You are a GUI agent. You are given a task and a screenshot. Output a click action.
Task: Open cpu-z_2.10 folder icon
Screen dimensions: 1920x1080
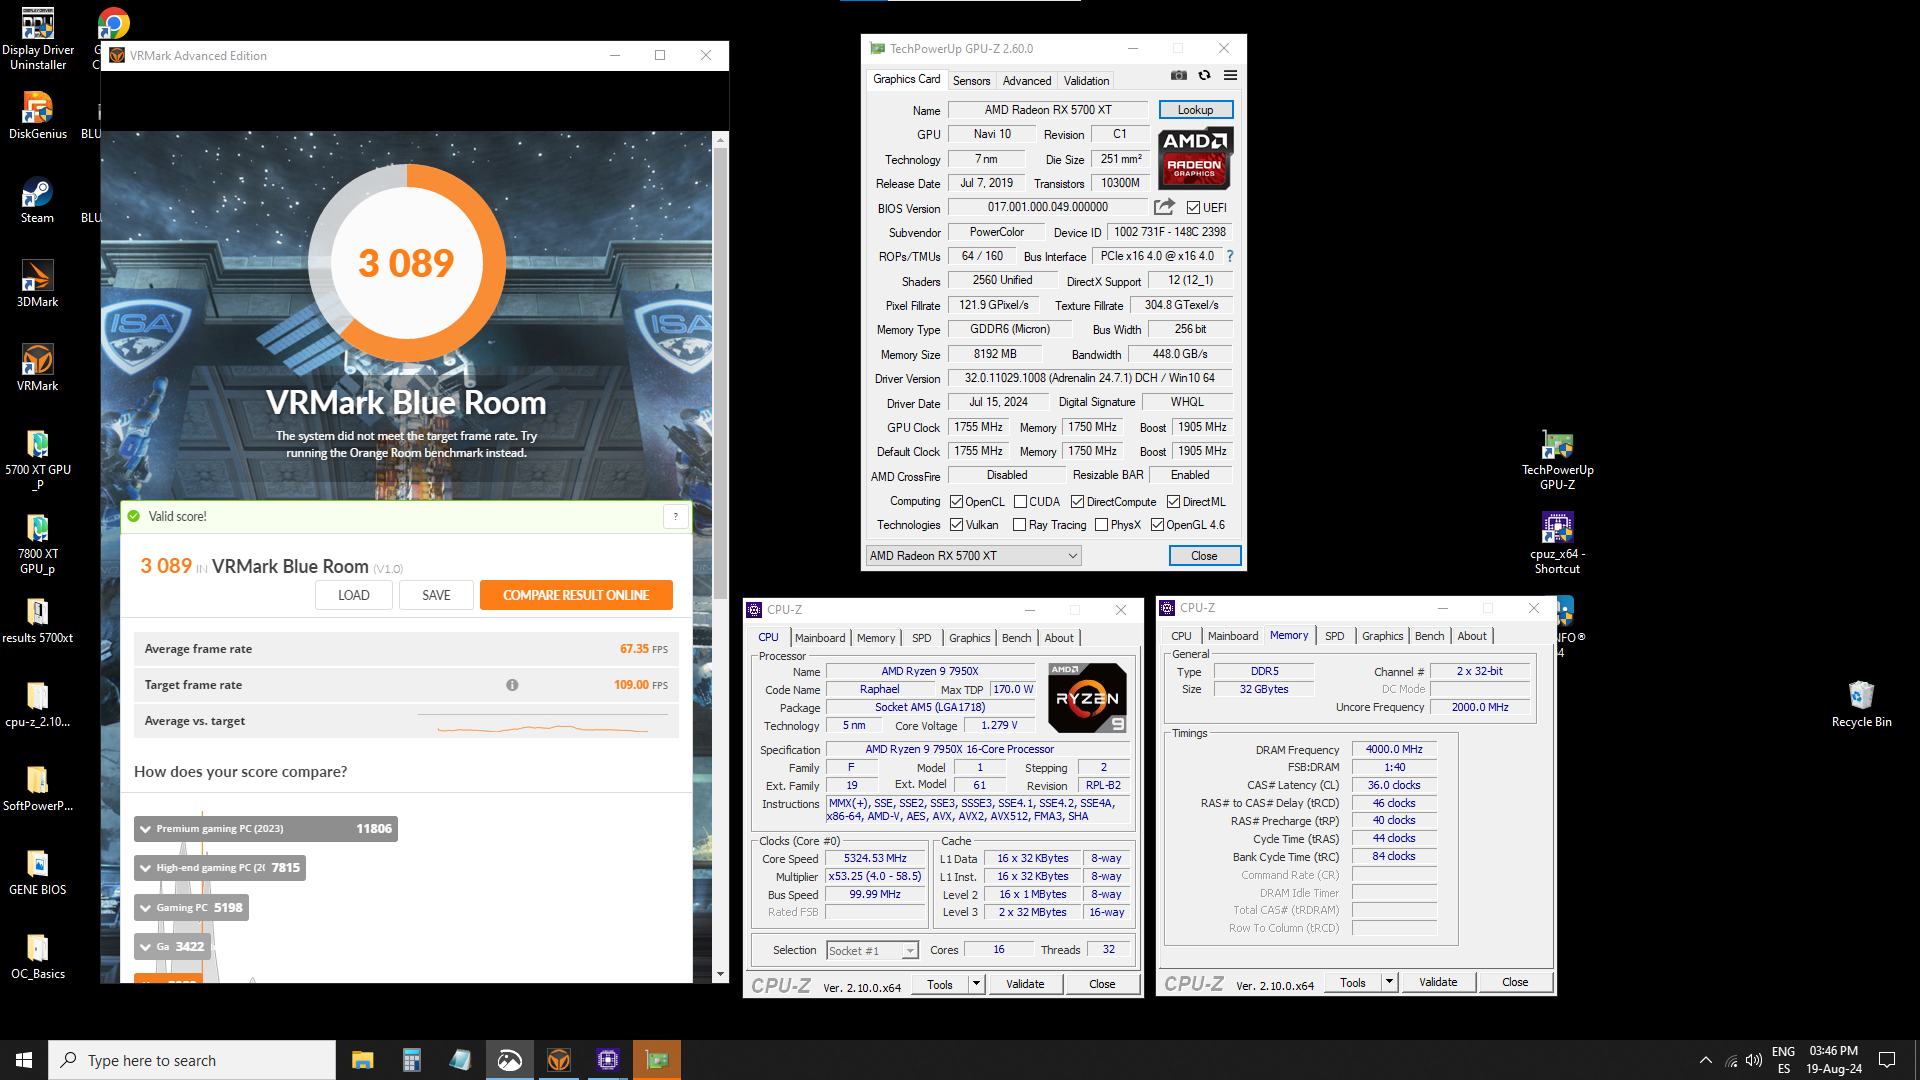tap(38, 704)
